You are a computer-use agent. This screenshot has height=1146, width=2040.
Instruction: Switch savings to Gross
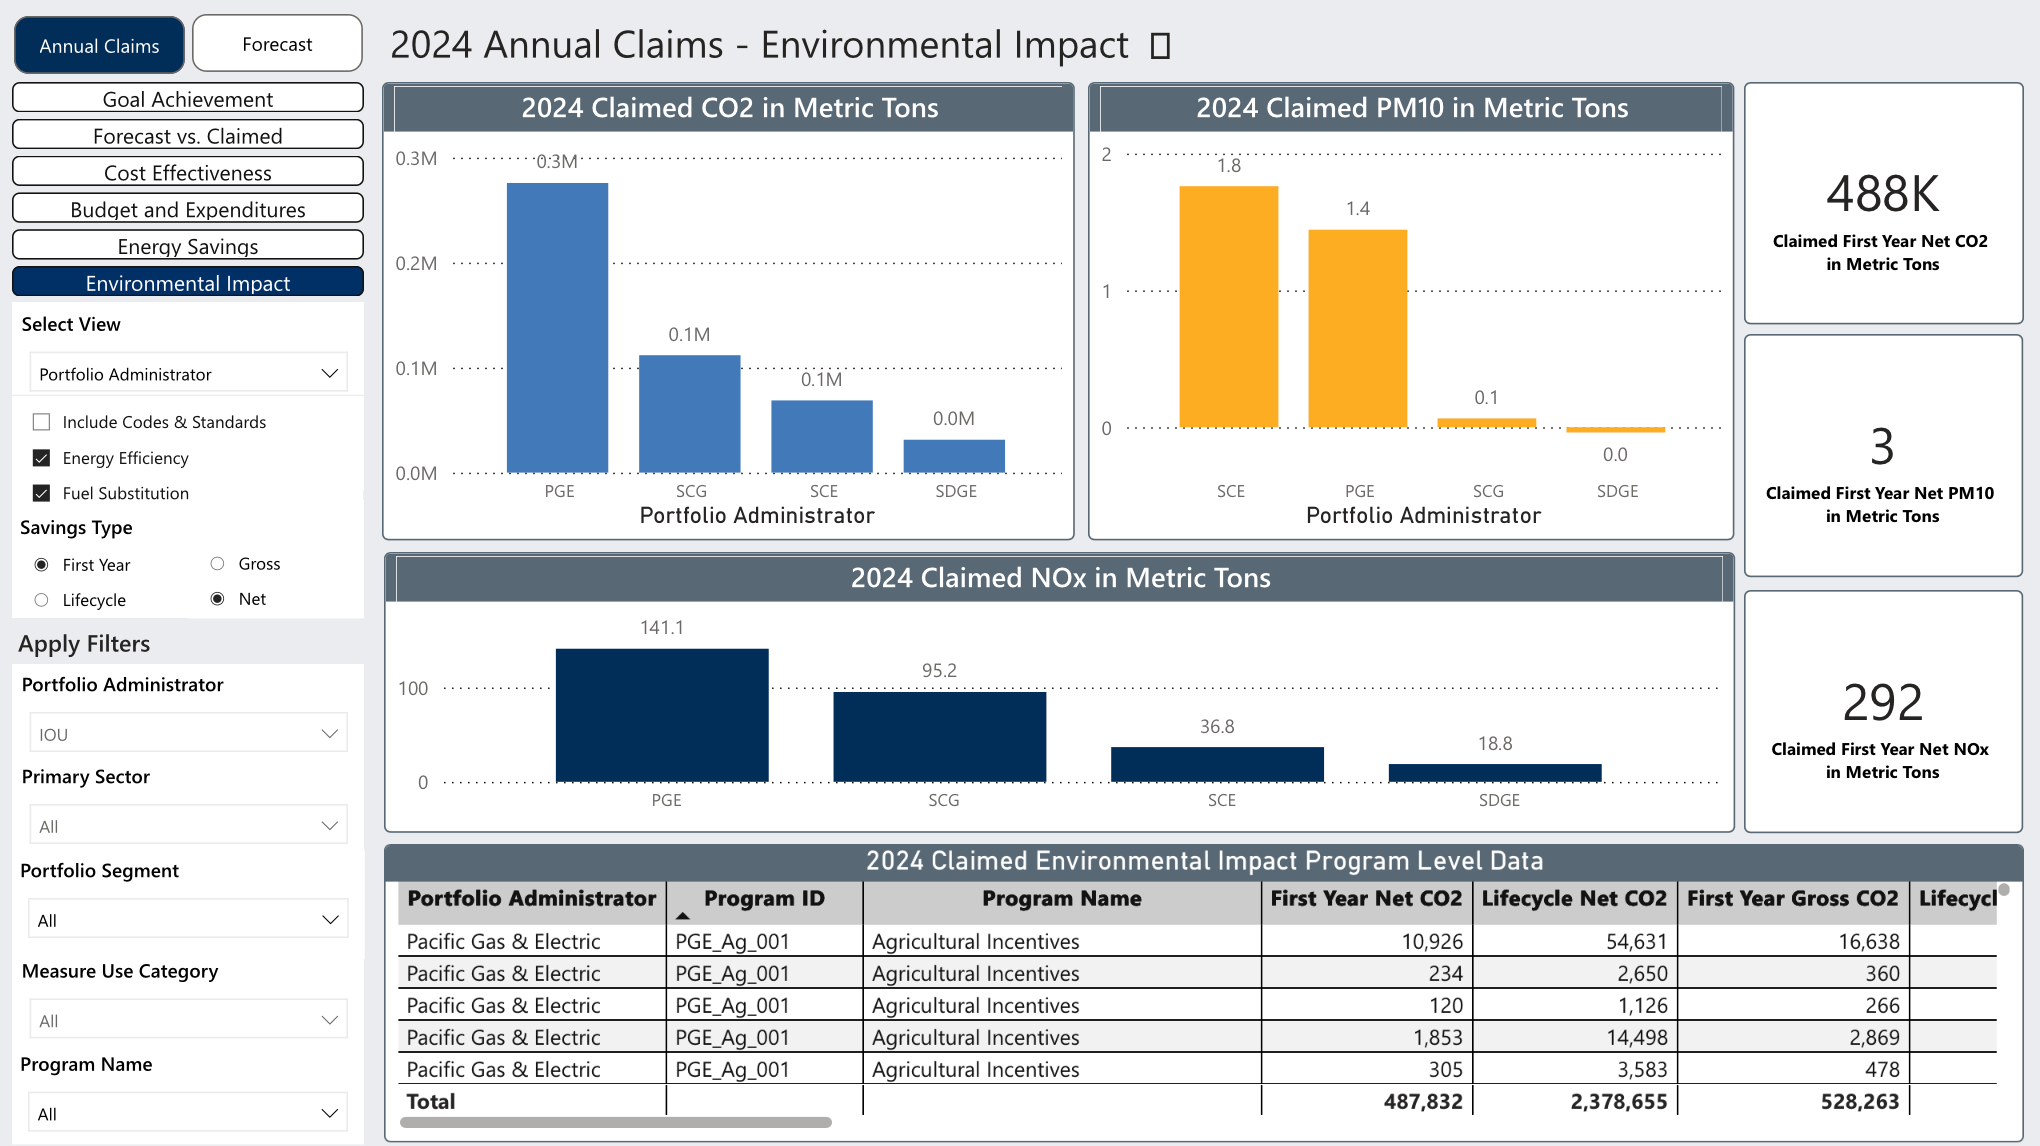(217, 564)
